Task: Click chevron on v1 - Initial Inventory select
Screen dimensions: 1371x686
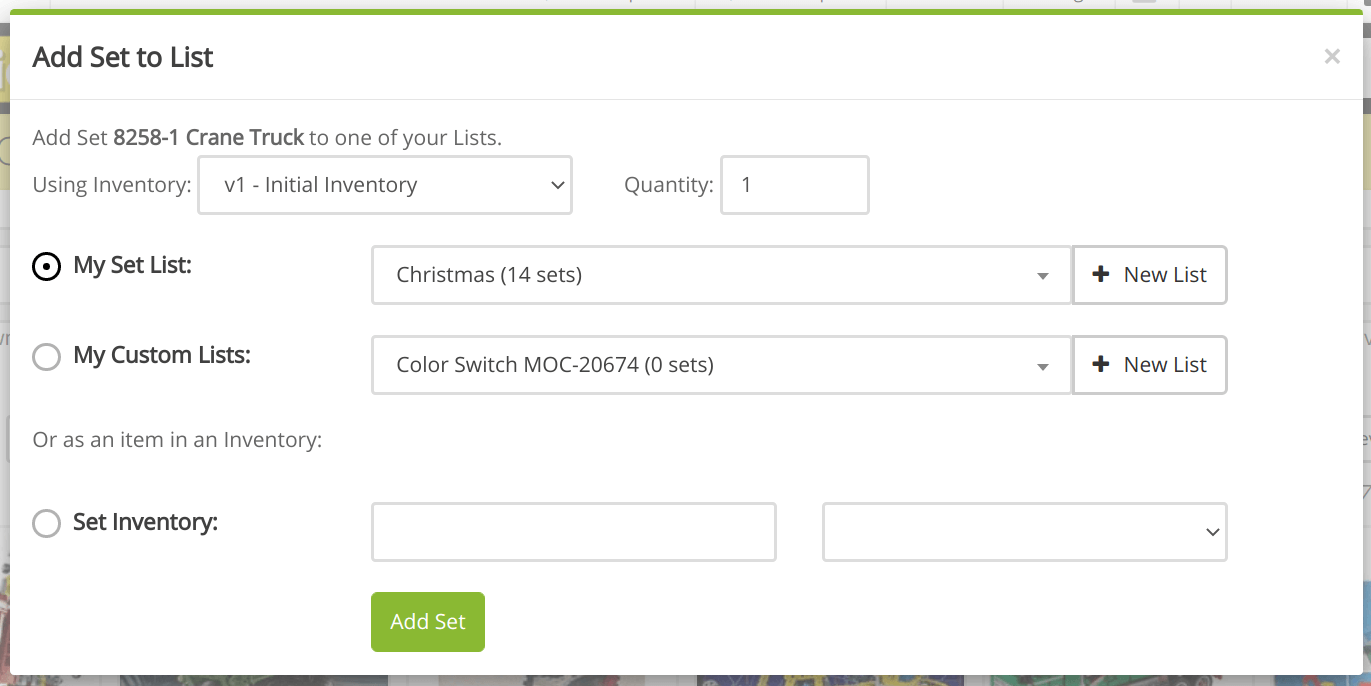Action: click(558, 185)
